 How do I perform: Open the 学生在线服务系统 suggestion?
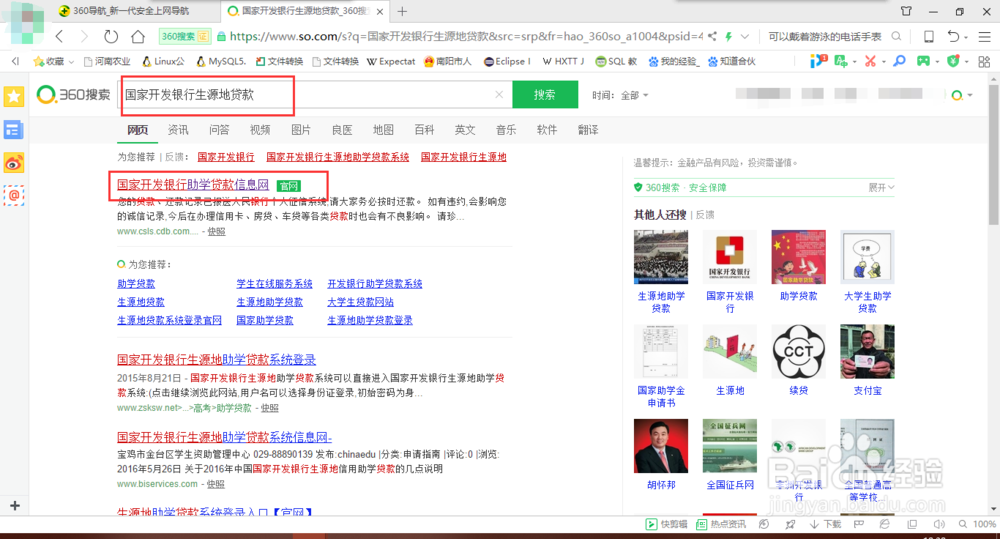274,284
